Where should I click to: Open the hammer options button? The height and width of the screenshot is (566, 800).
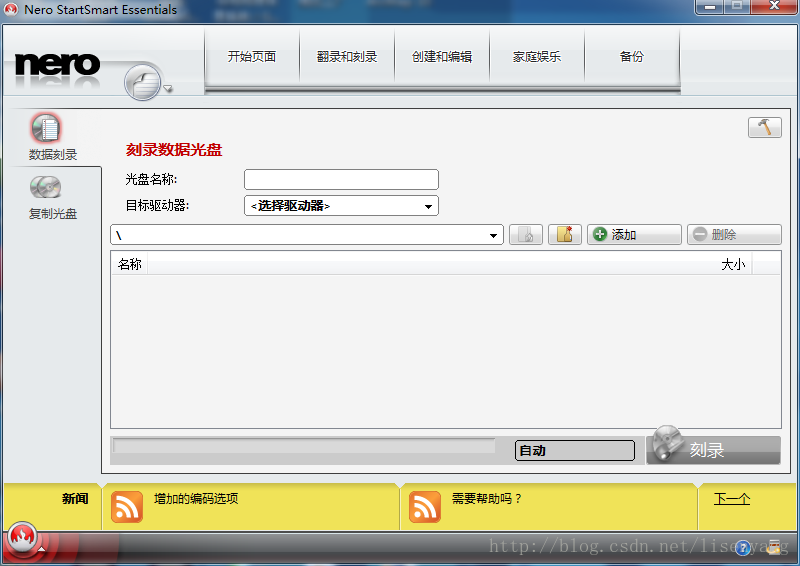(764, 127)
